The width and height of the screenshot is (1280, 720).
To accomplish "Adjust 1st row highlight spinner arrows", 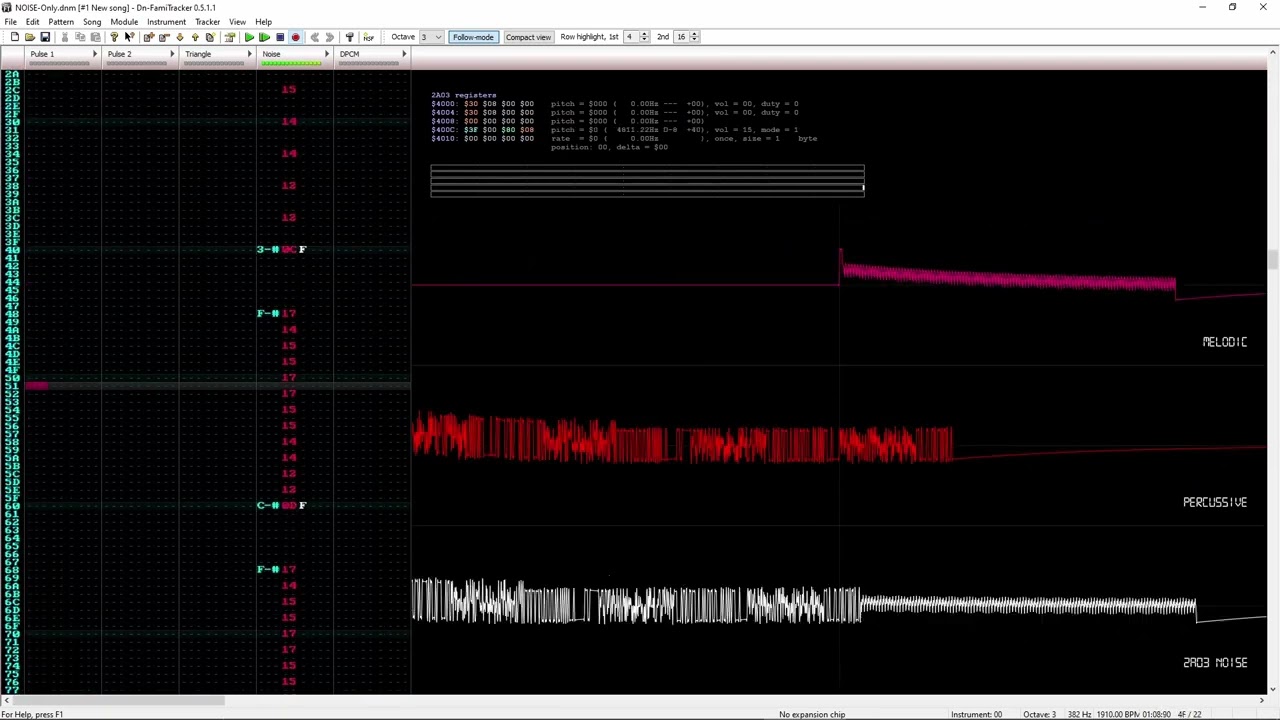I will coord(645,37).
